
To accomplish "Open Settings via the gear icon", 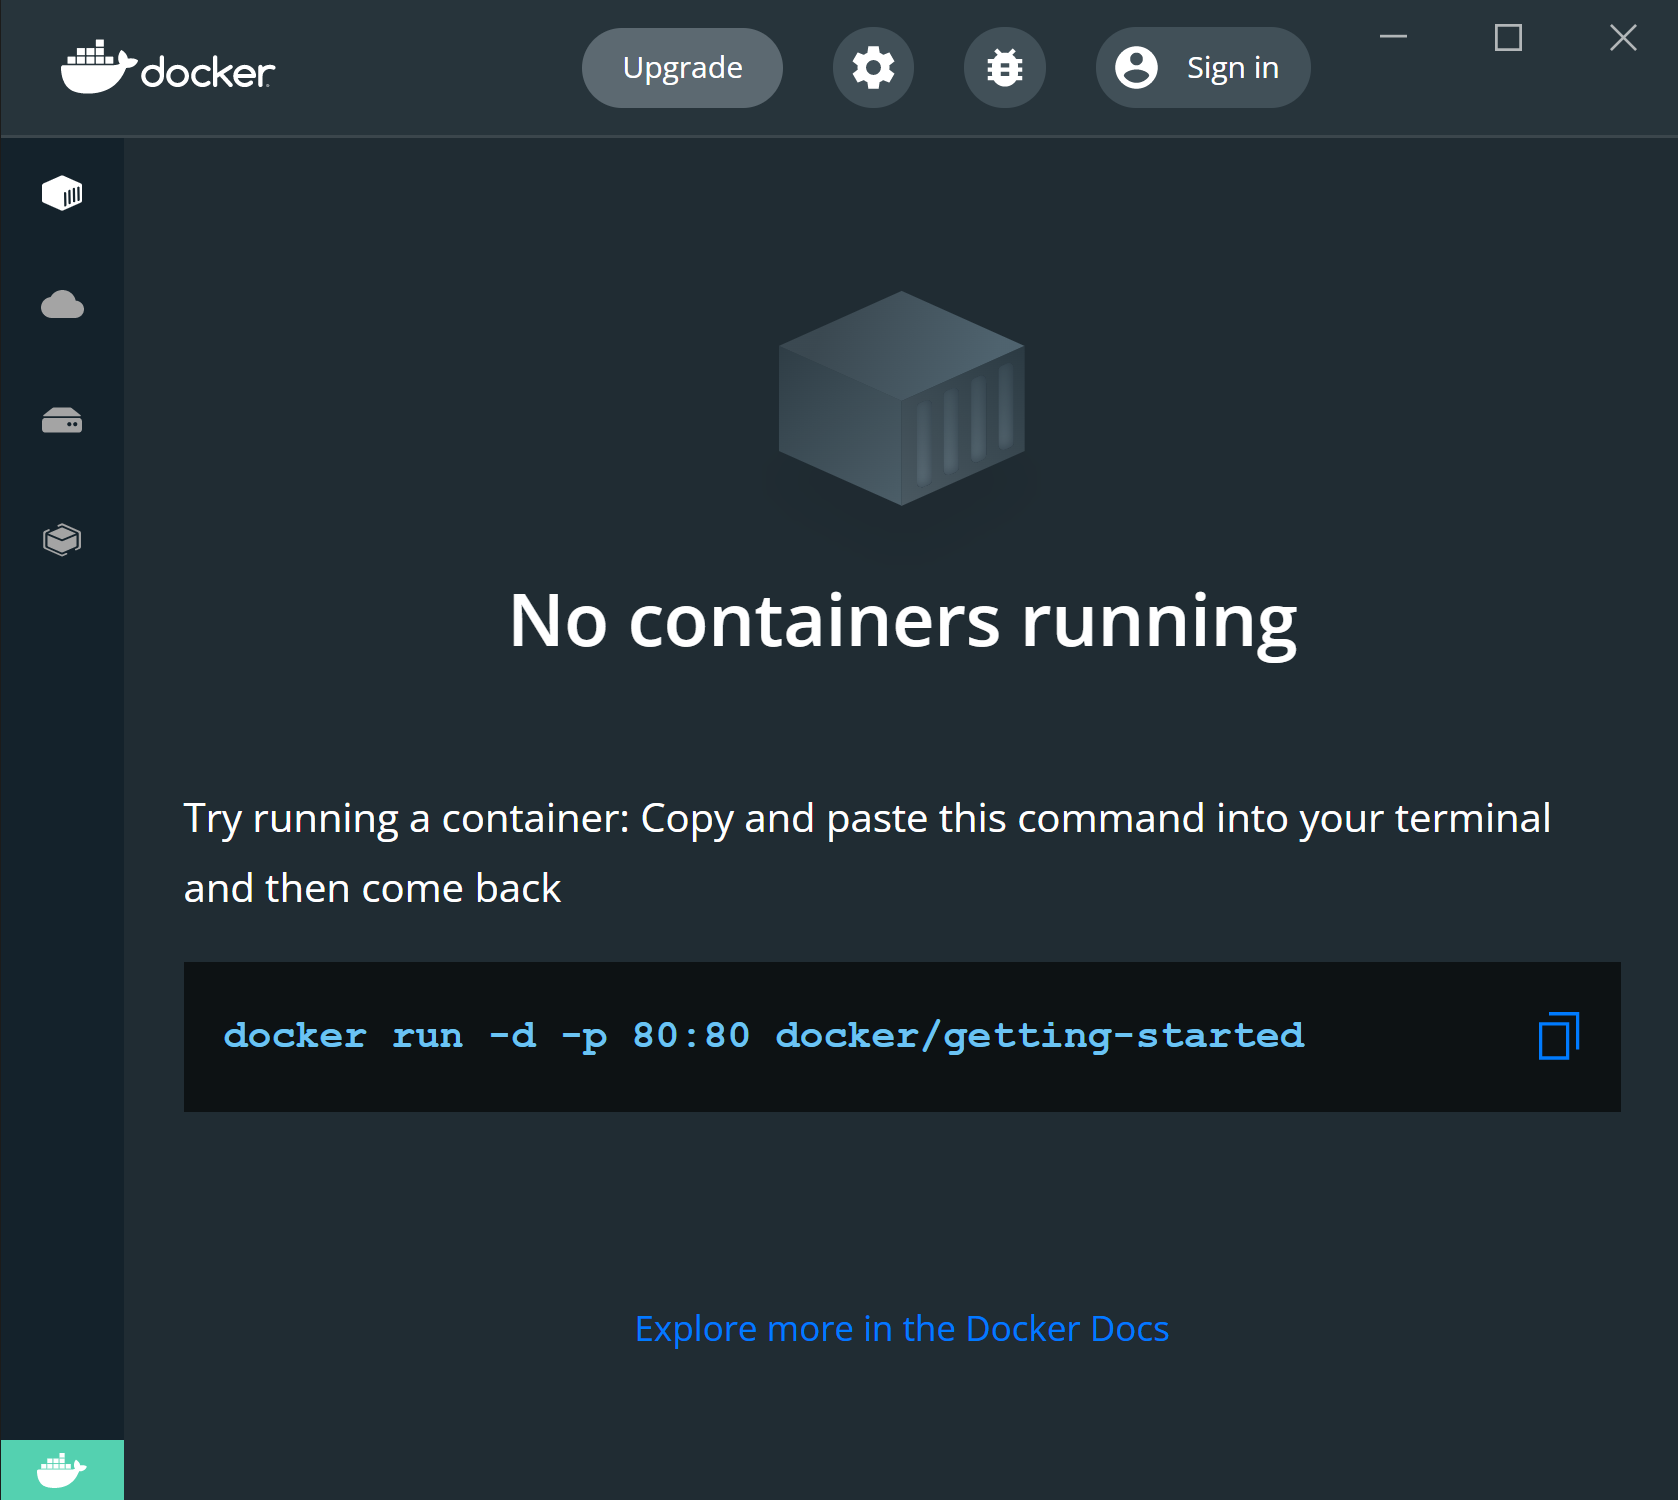I will (x=873, y=68).
